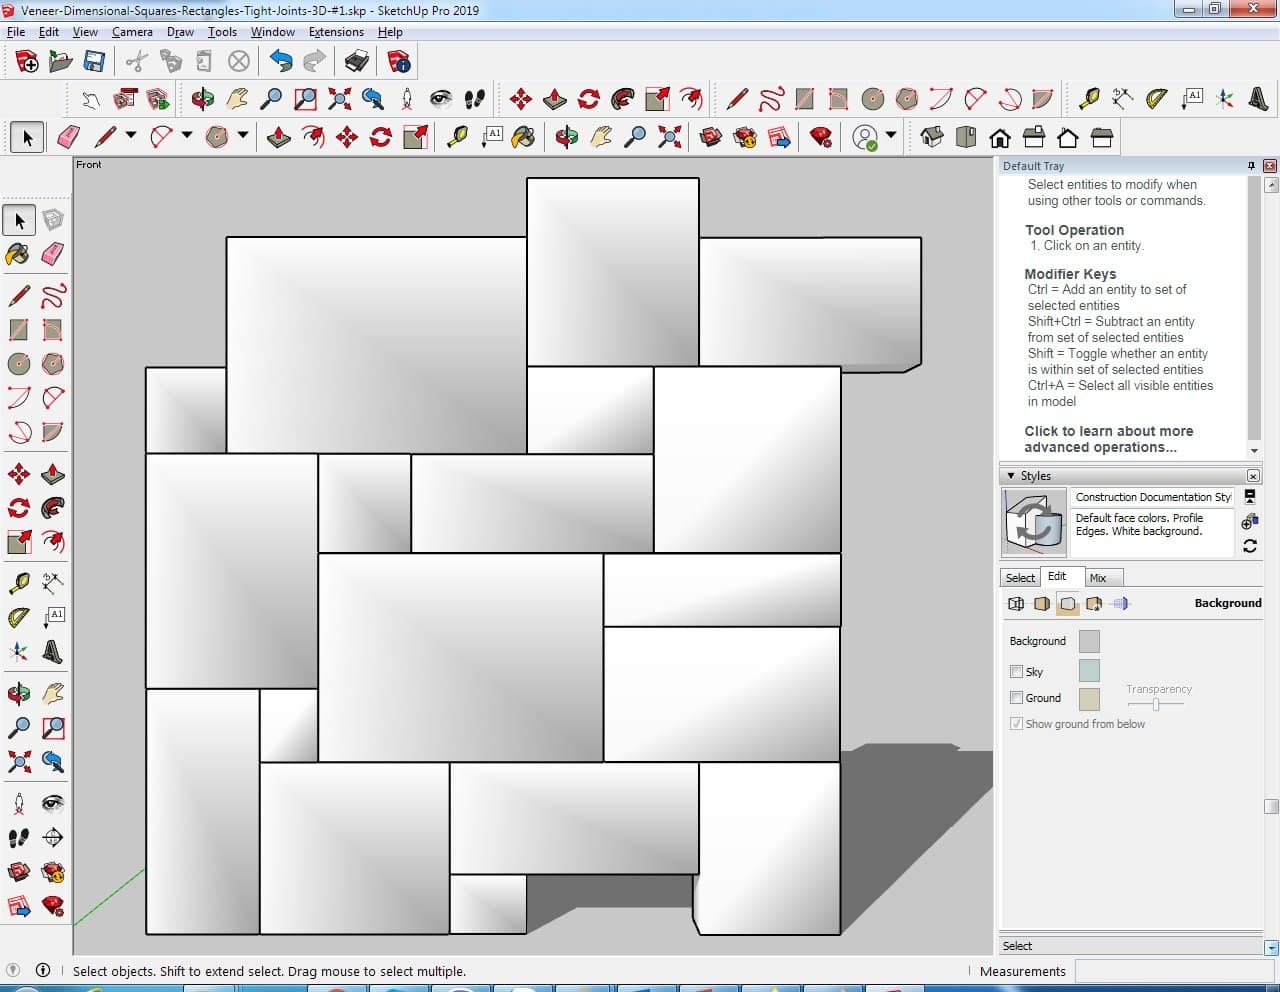Open the account sign-in dropdown arrow

tap(890, 137)
